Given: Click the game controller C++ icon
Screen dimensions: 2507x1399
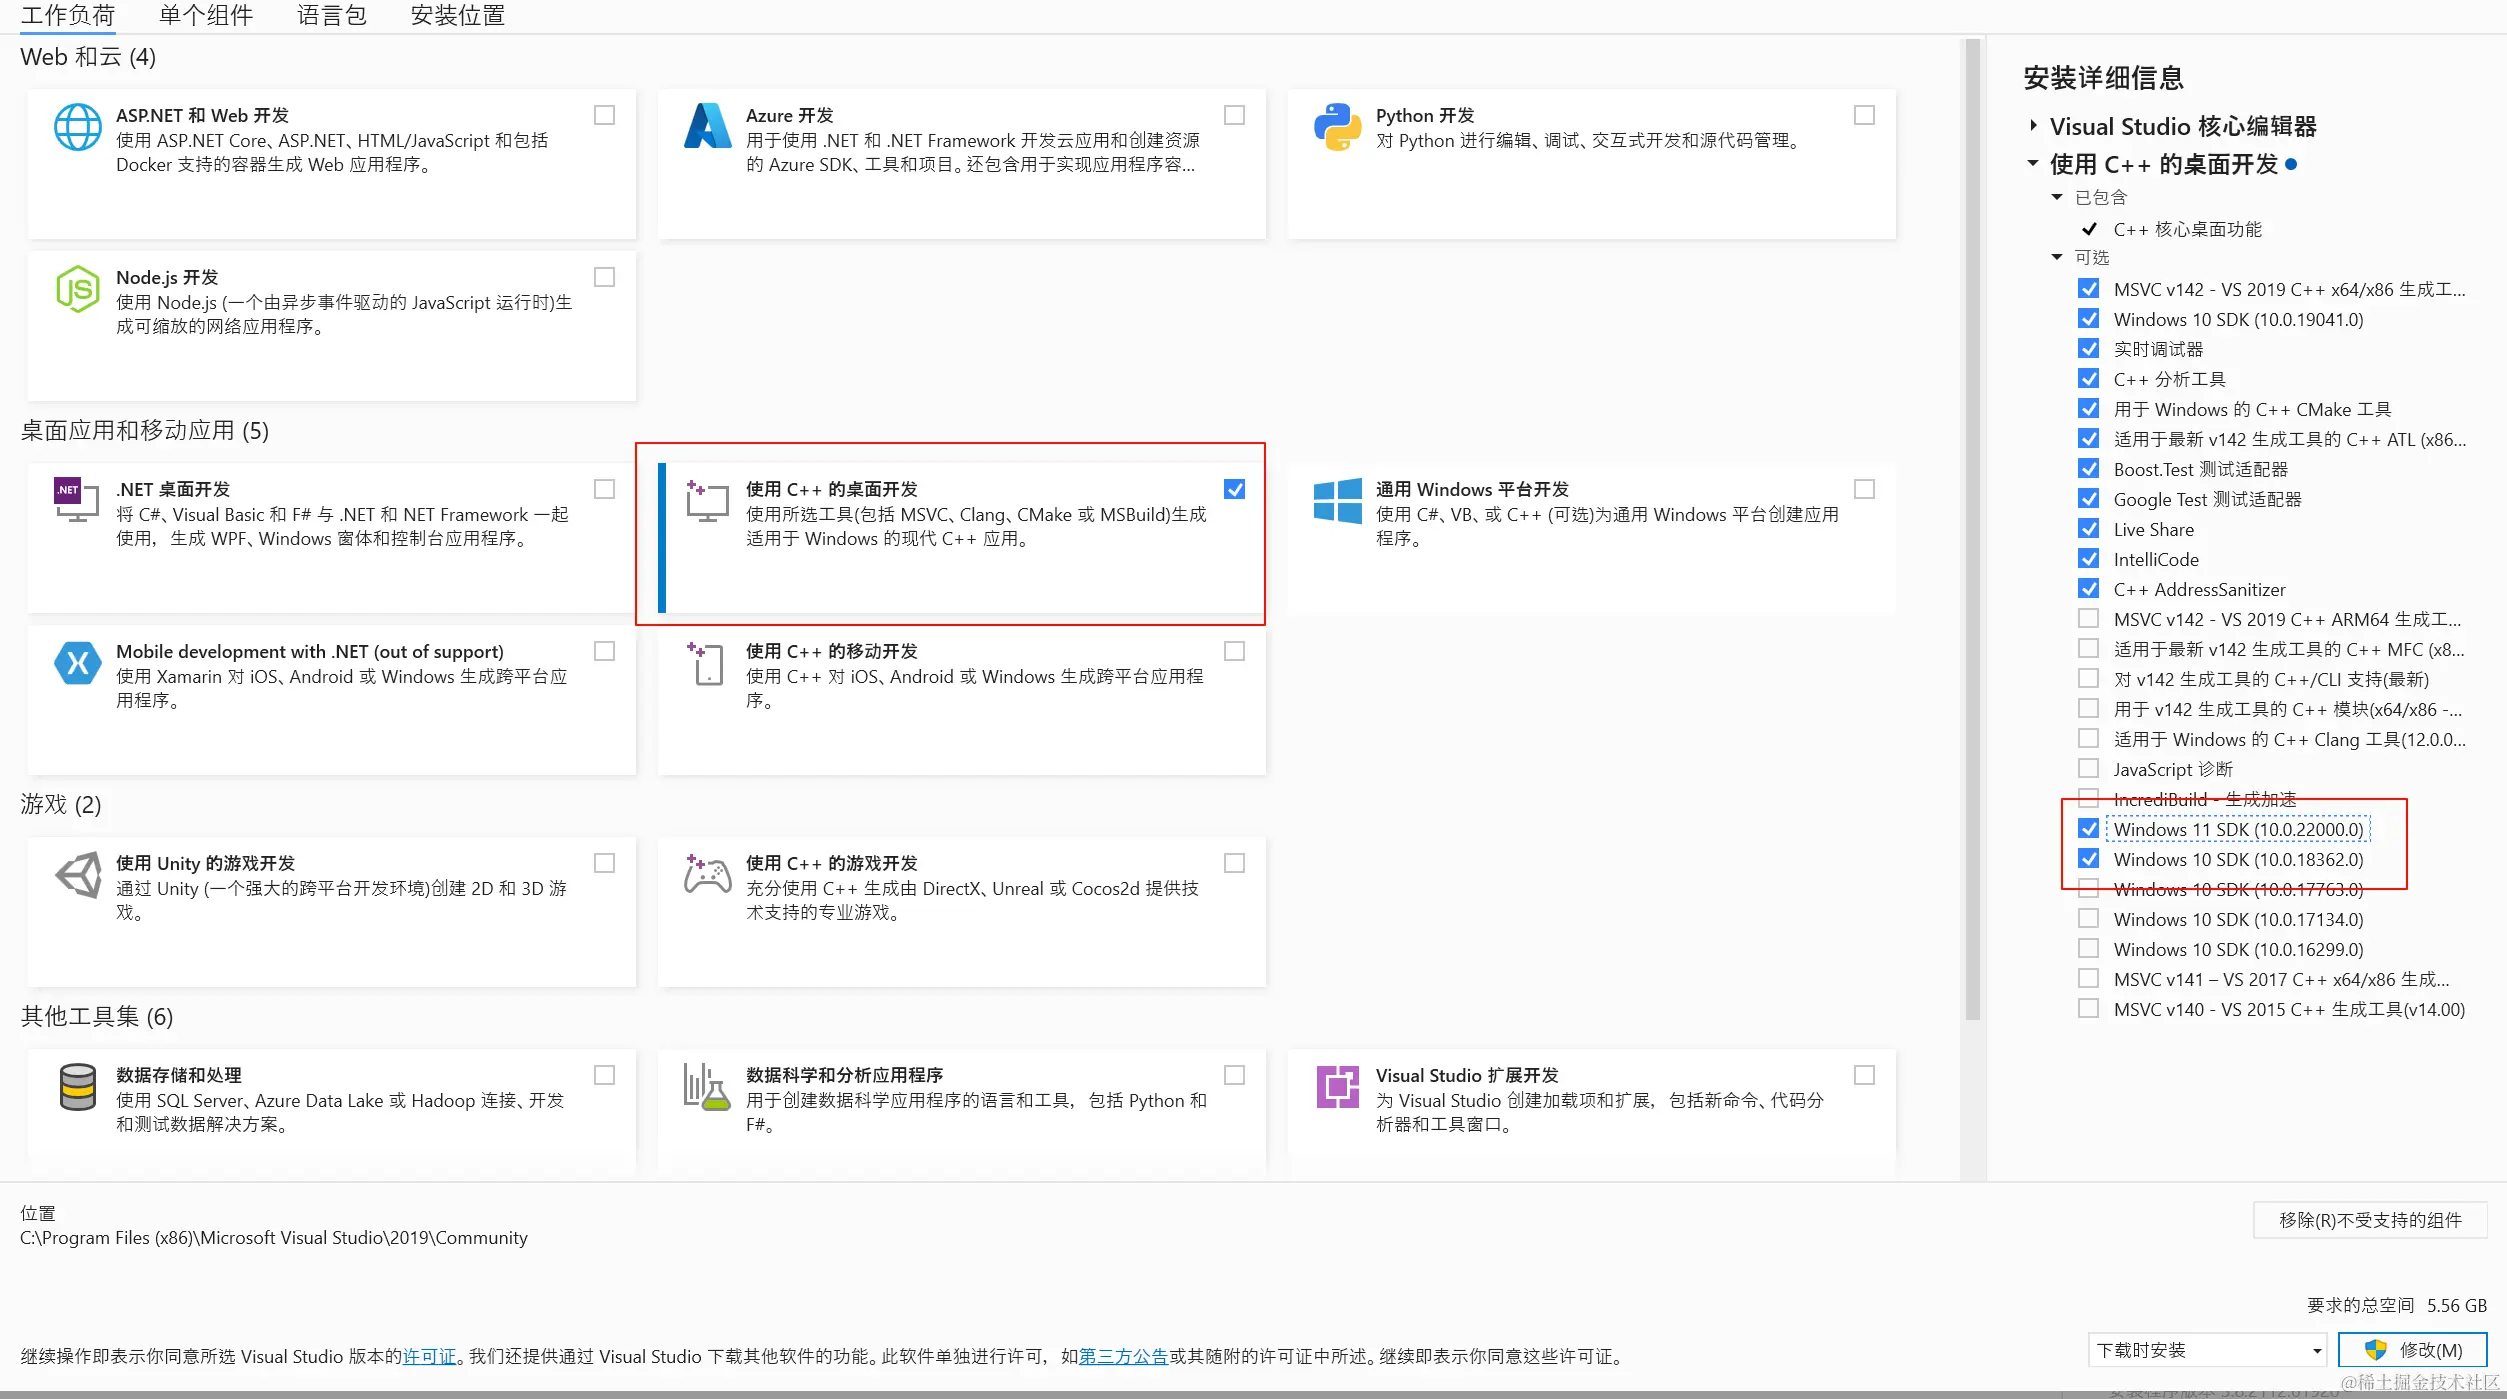Looking at the screenshot, I should point(707,875).
